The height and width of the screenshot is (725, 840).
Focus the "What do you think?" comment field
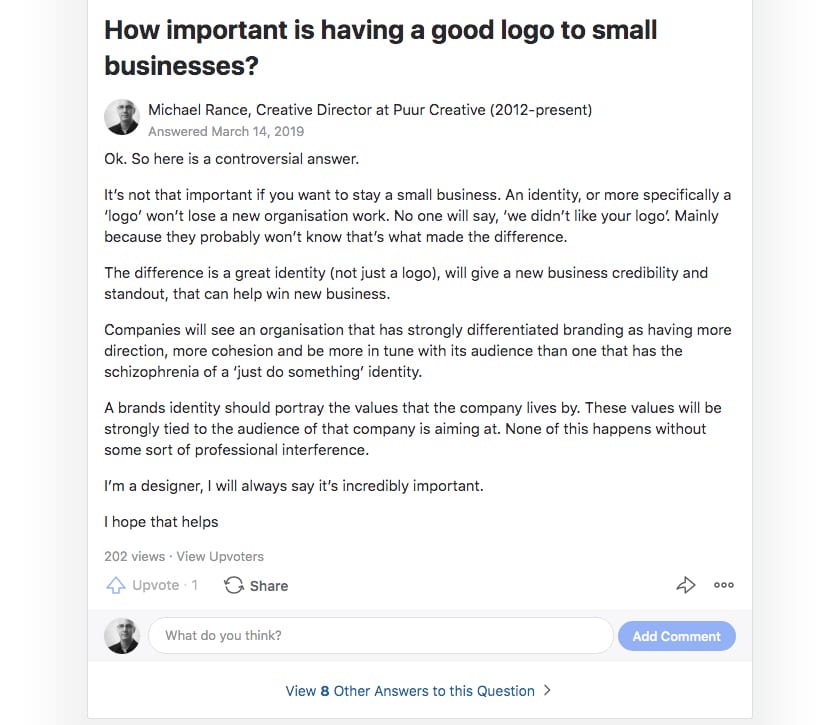[x=380, y=636]
